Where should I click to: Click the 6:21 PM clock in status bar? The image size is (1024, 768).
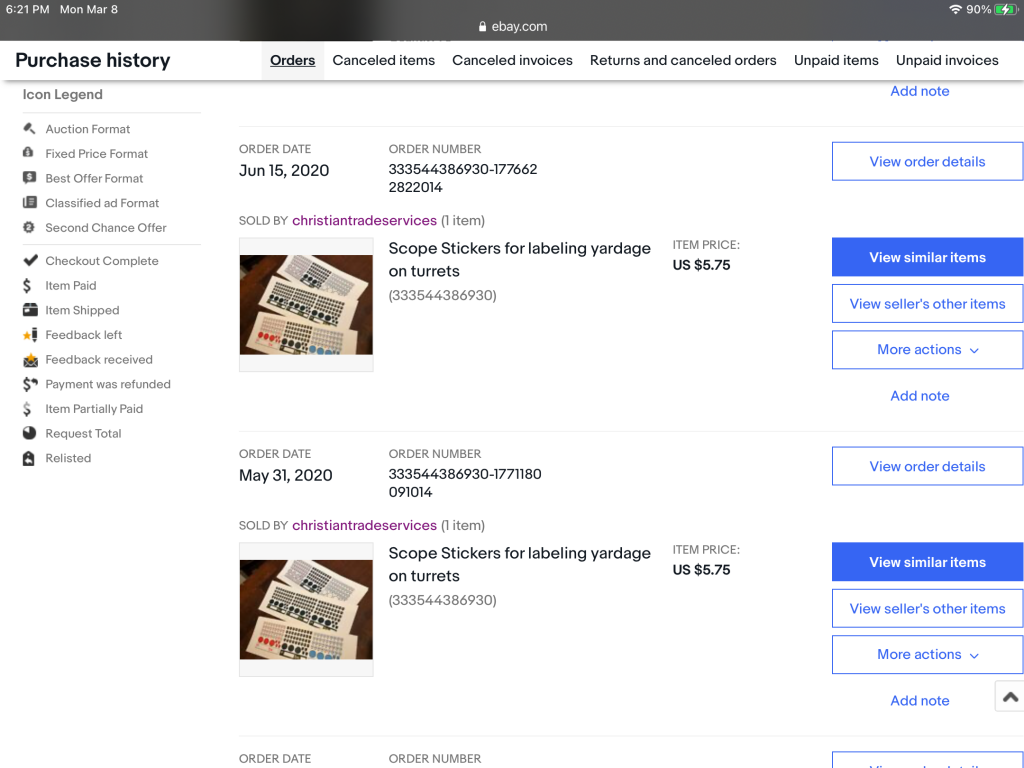tap(27, 9)
